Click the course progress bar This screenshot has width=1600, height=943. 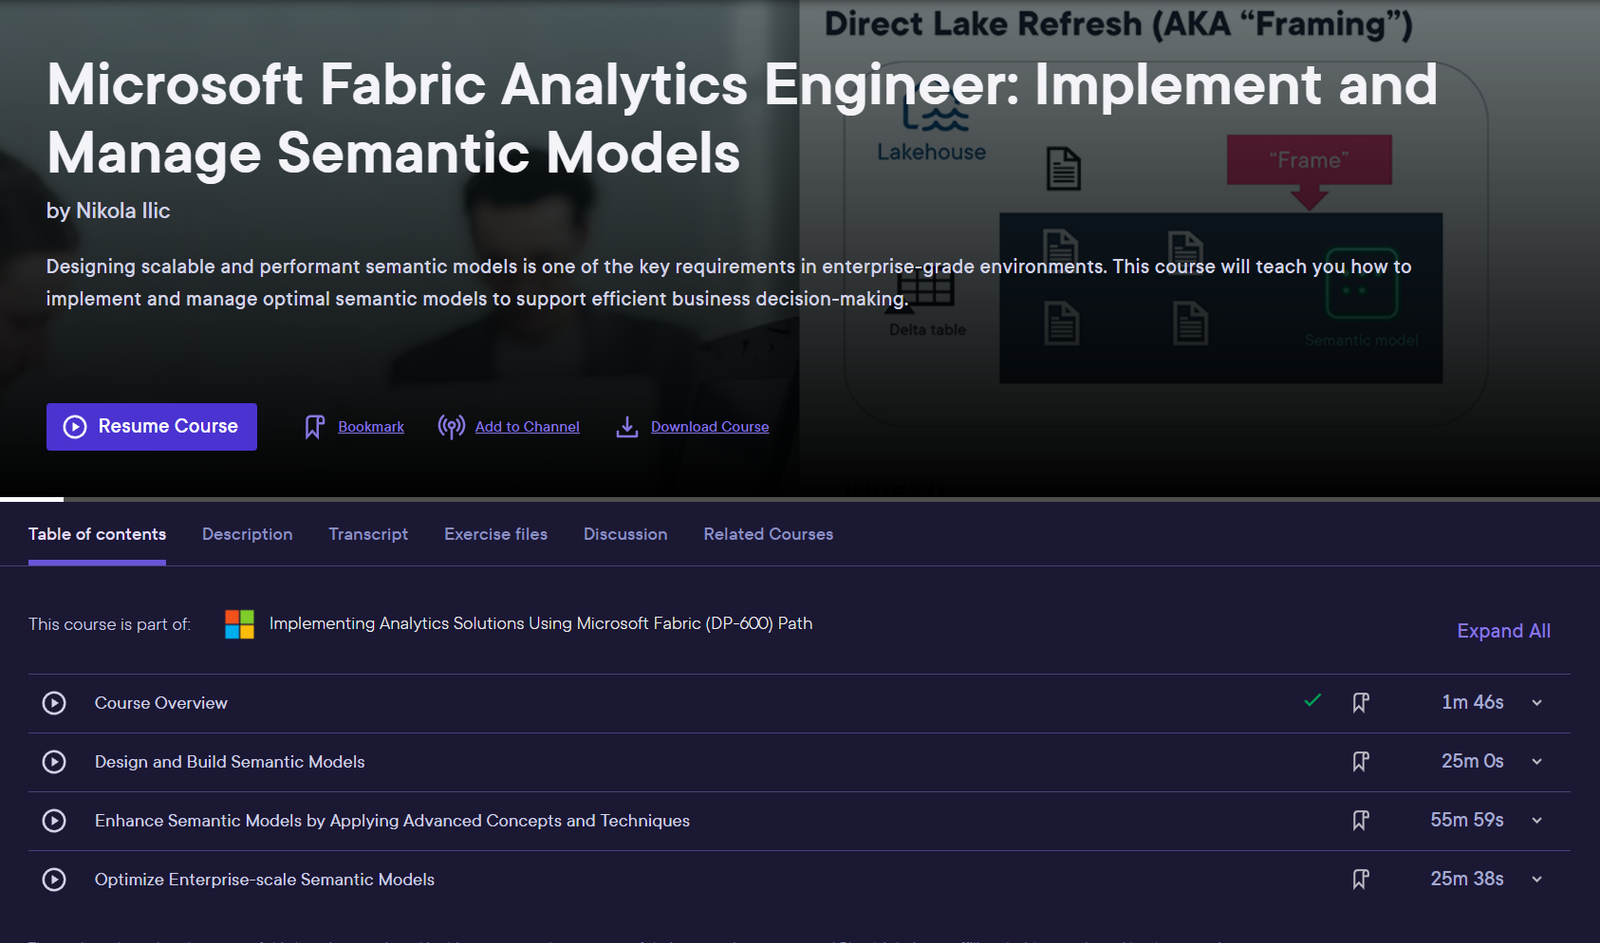(800, 499)
